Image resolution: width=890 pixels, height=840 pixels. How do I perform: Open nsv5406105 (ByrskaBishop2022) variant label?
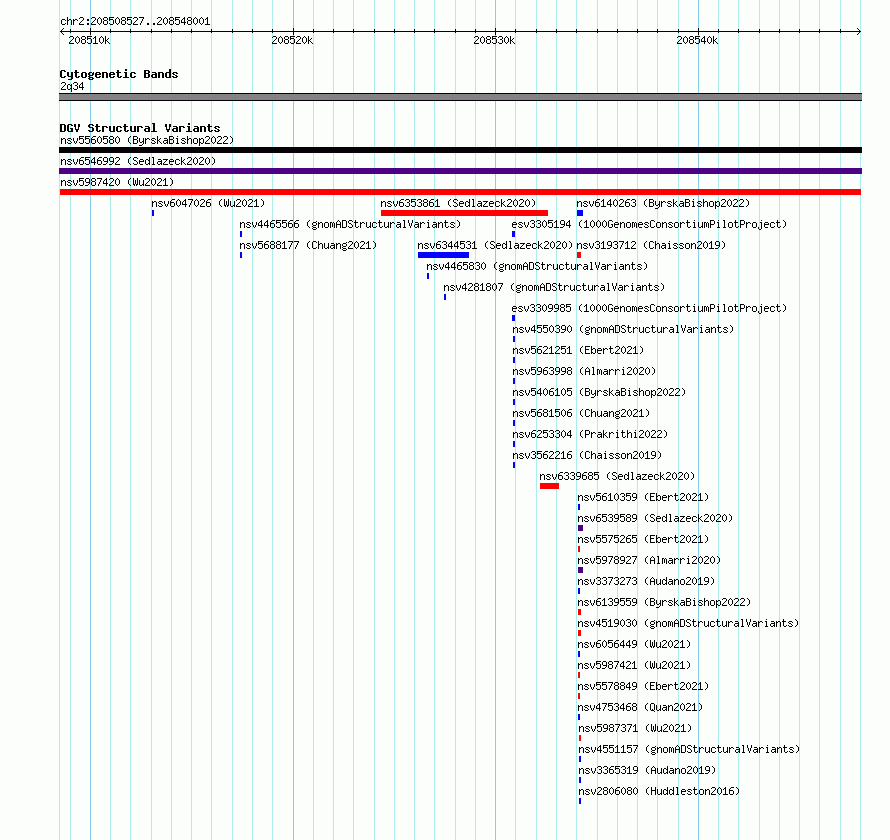tap(599, 392)
